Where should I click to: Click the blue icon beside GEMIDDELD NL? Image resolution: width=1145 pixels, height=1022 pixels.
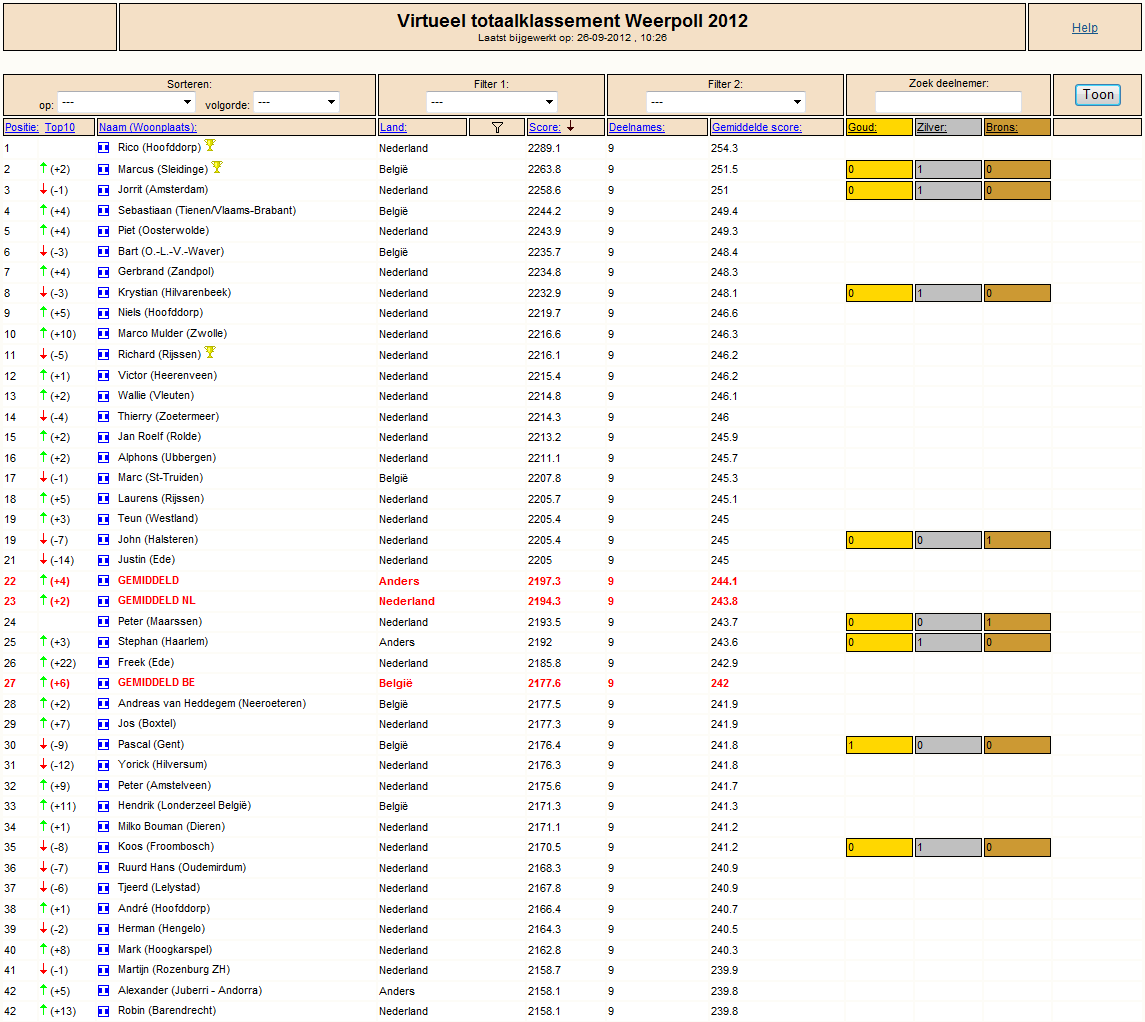coord(104,602)
